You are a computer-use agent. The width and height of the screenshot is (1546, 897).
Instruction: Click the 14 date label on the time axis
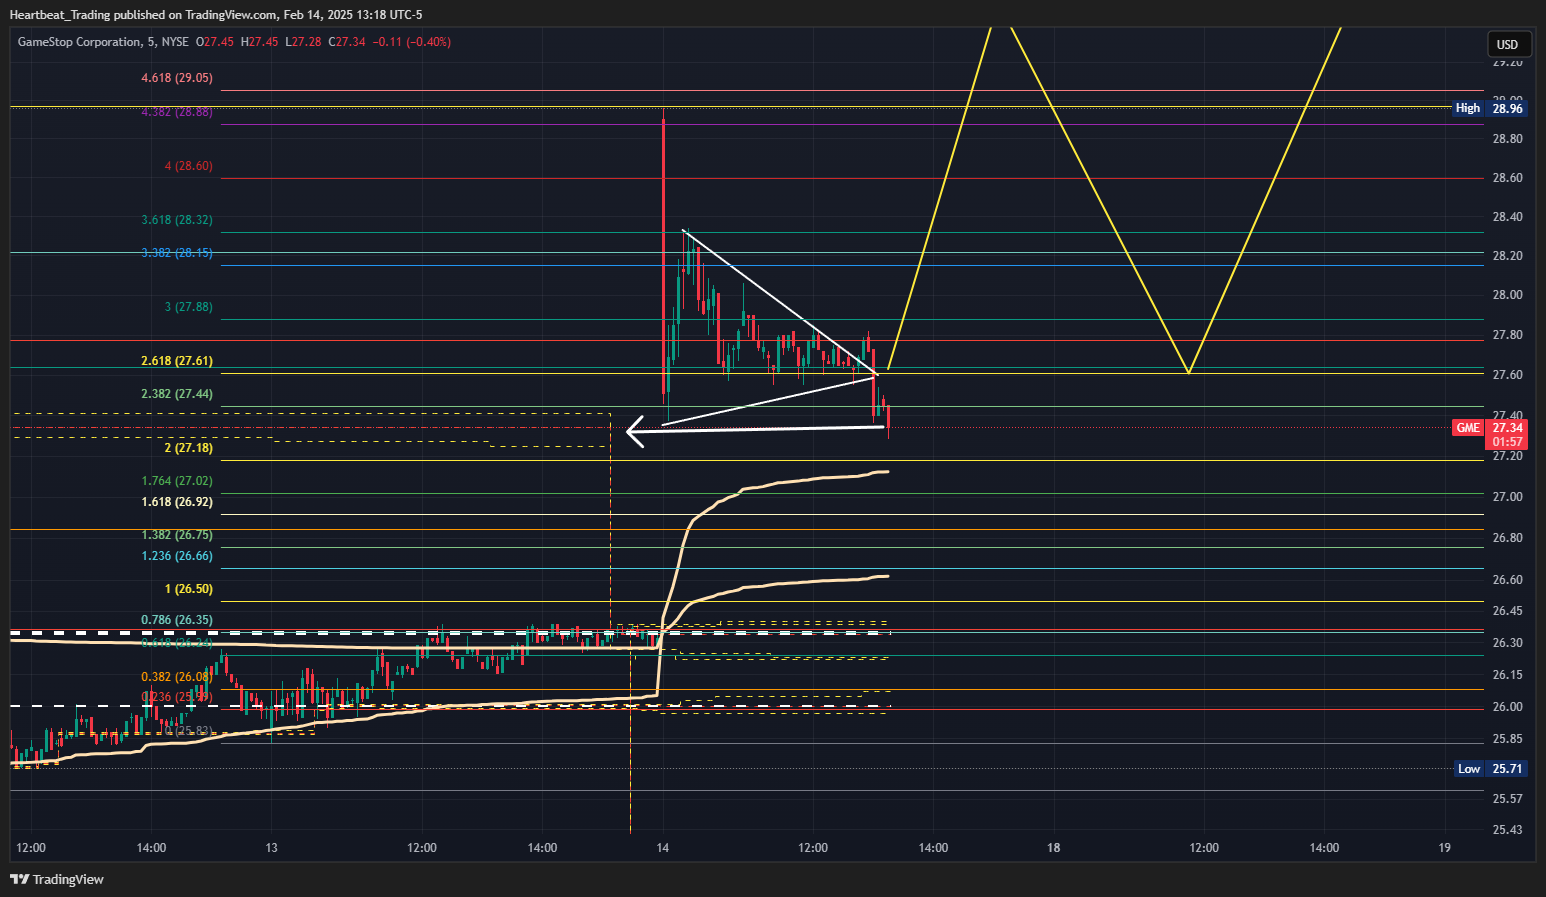click(x=663, y=848)
